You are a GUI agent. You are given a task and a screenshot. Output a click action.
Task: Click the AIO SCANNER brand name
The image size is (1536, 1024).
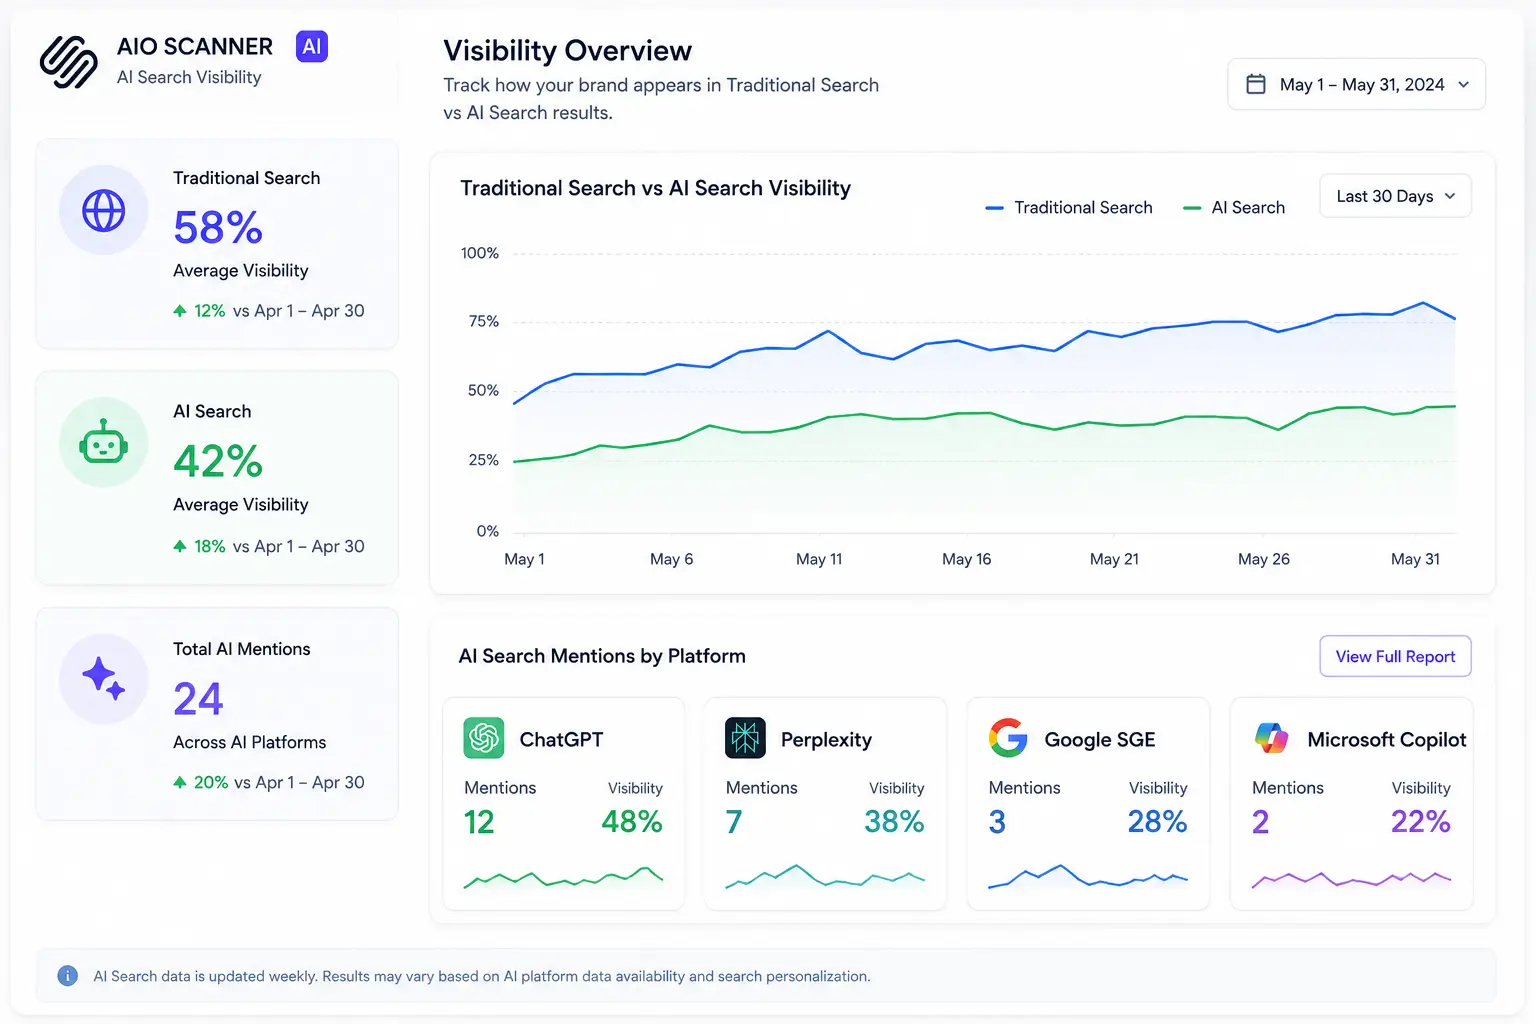tap(195, 47)
